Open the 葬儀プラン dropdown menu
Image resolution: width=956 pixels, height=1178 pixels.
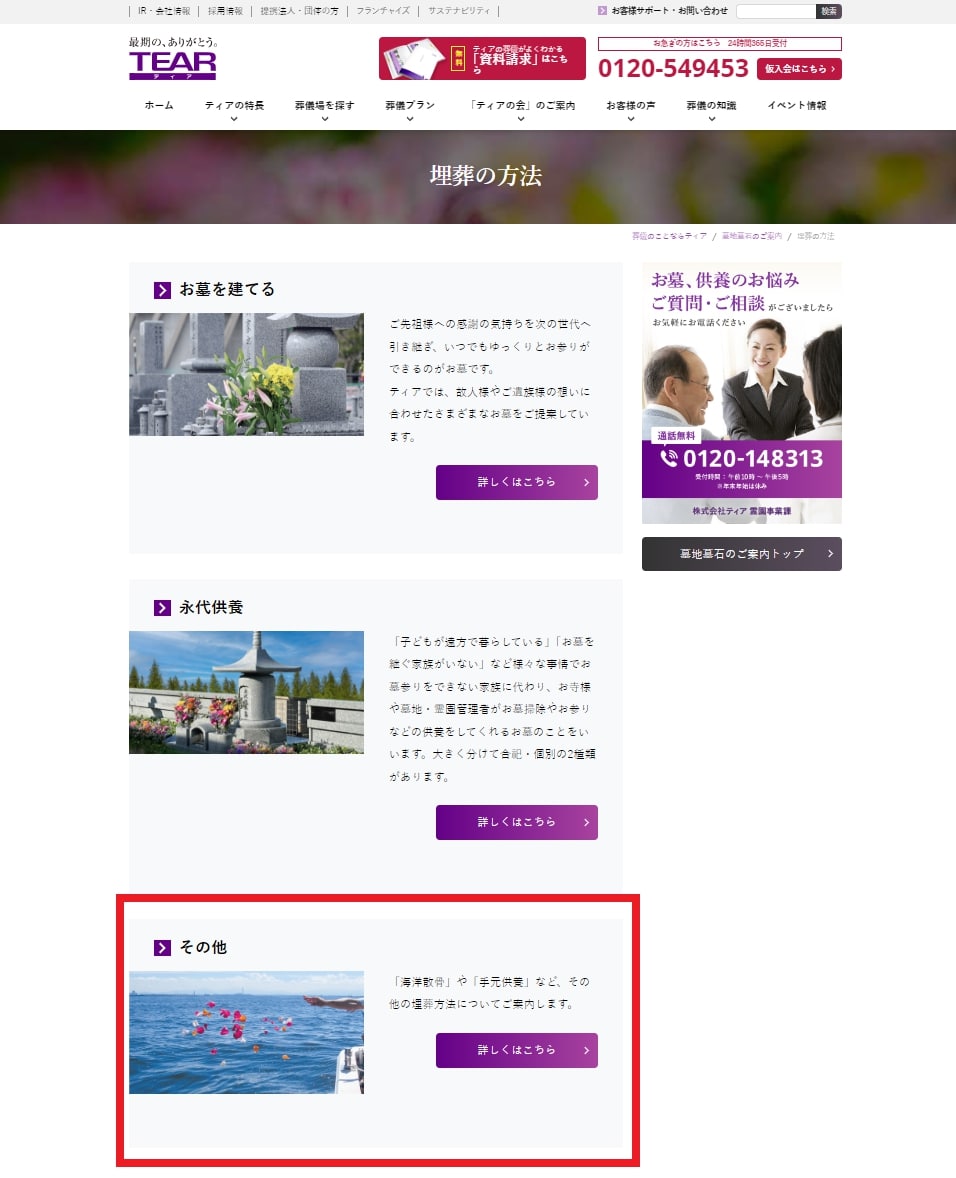(410, 119)
